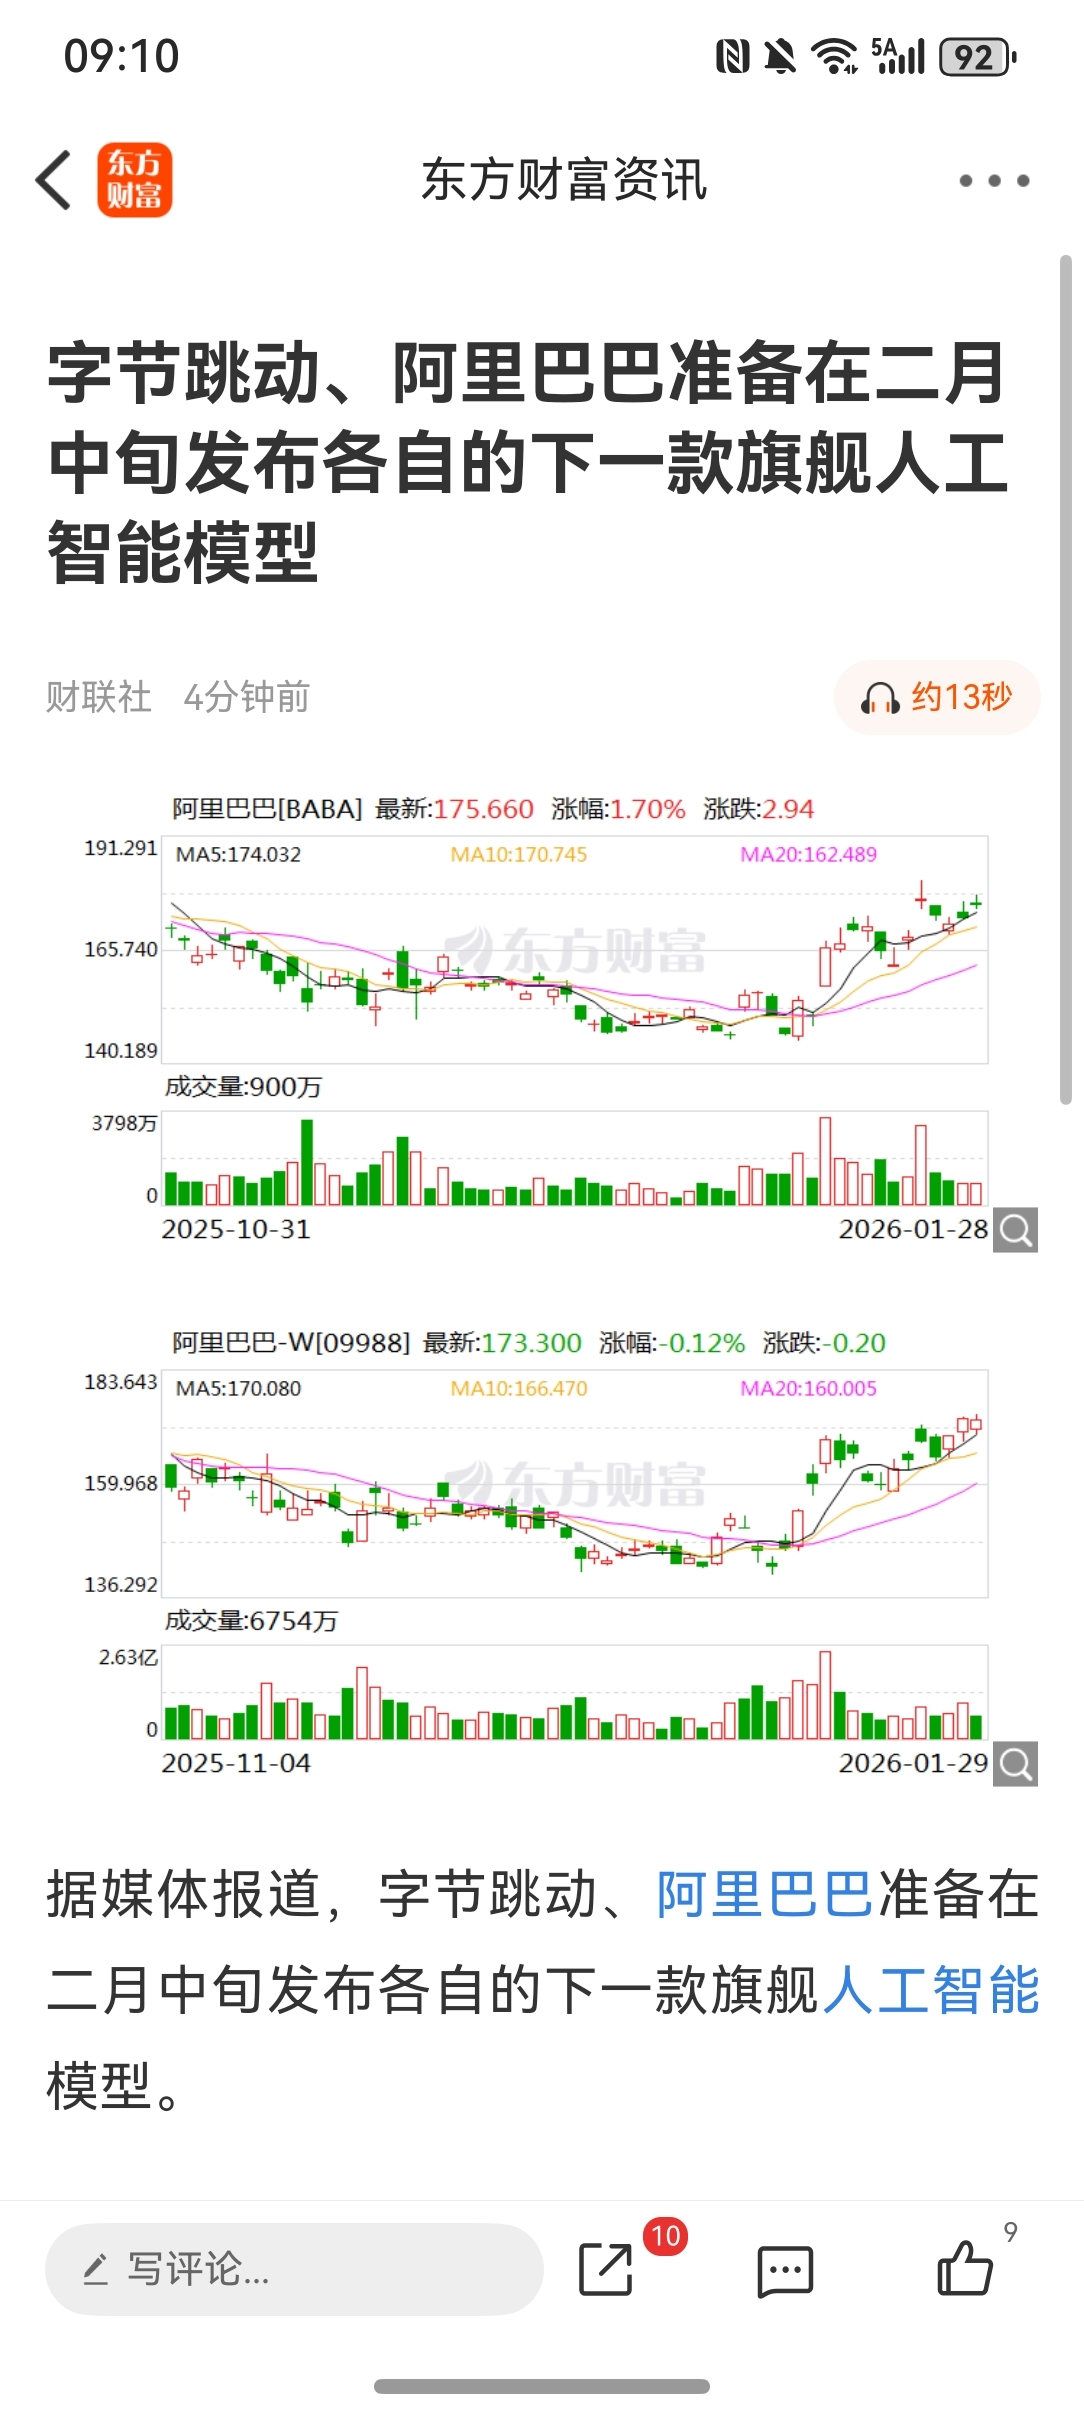1084x2412 pixels.
Task: Tap the 涨幅:1.70% change value
Action: pos(618,809)
